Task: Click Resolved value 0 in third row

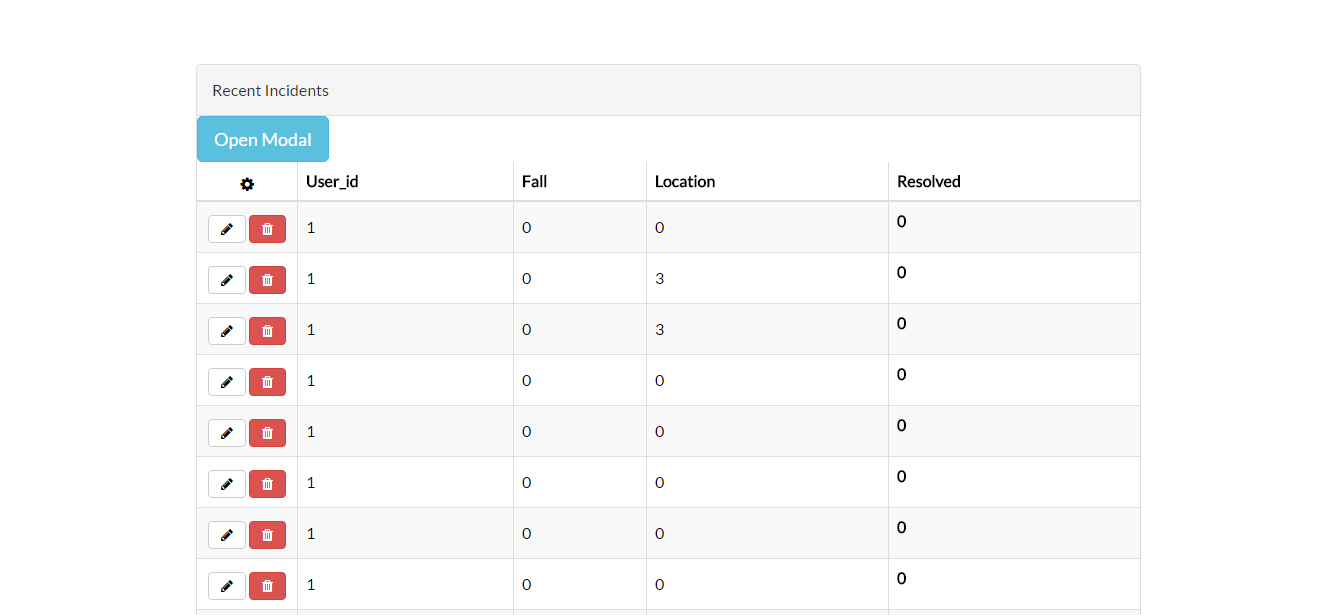Action: pos(901,323)
